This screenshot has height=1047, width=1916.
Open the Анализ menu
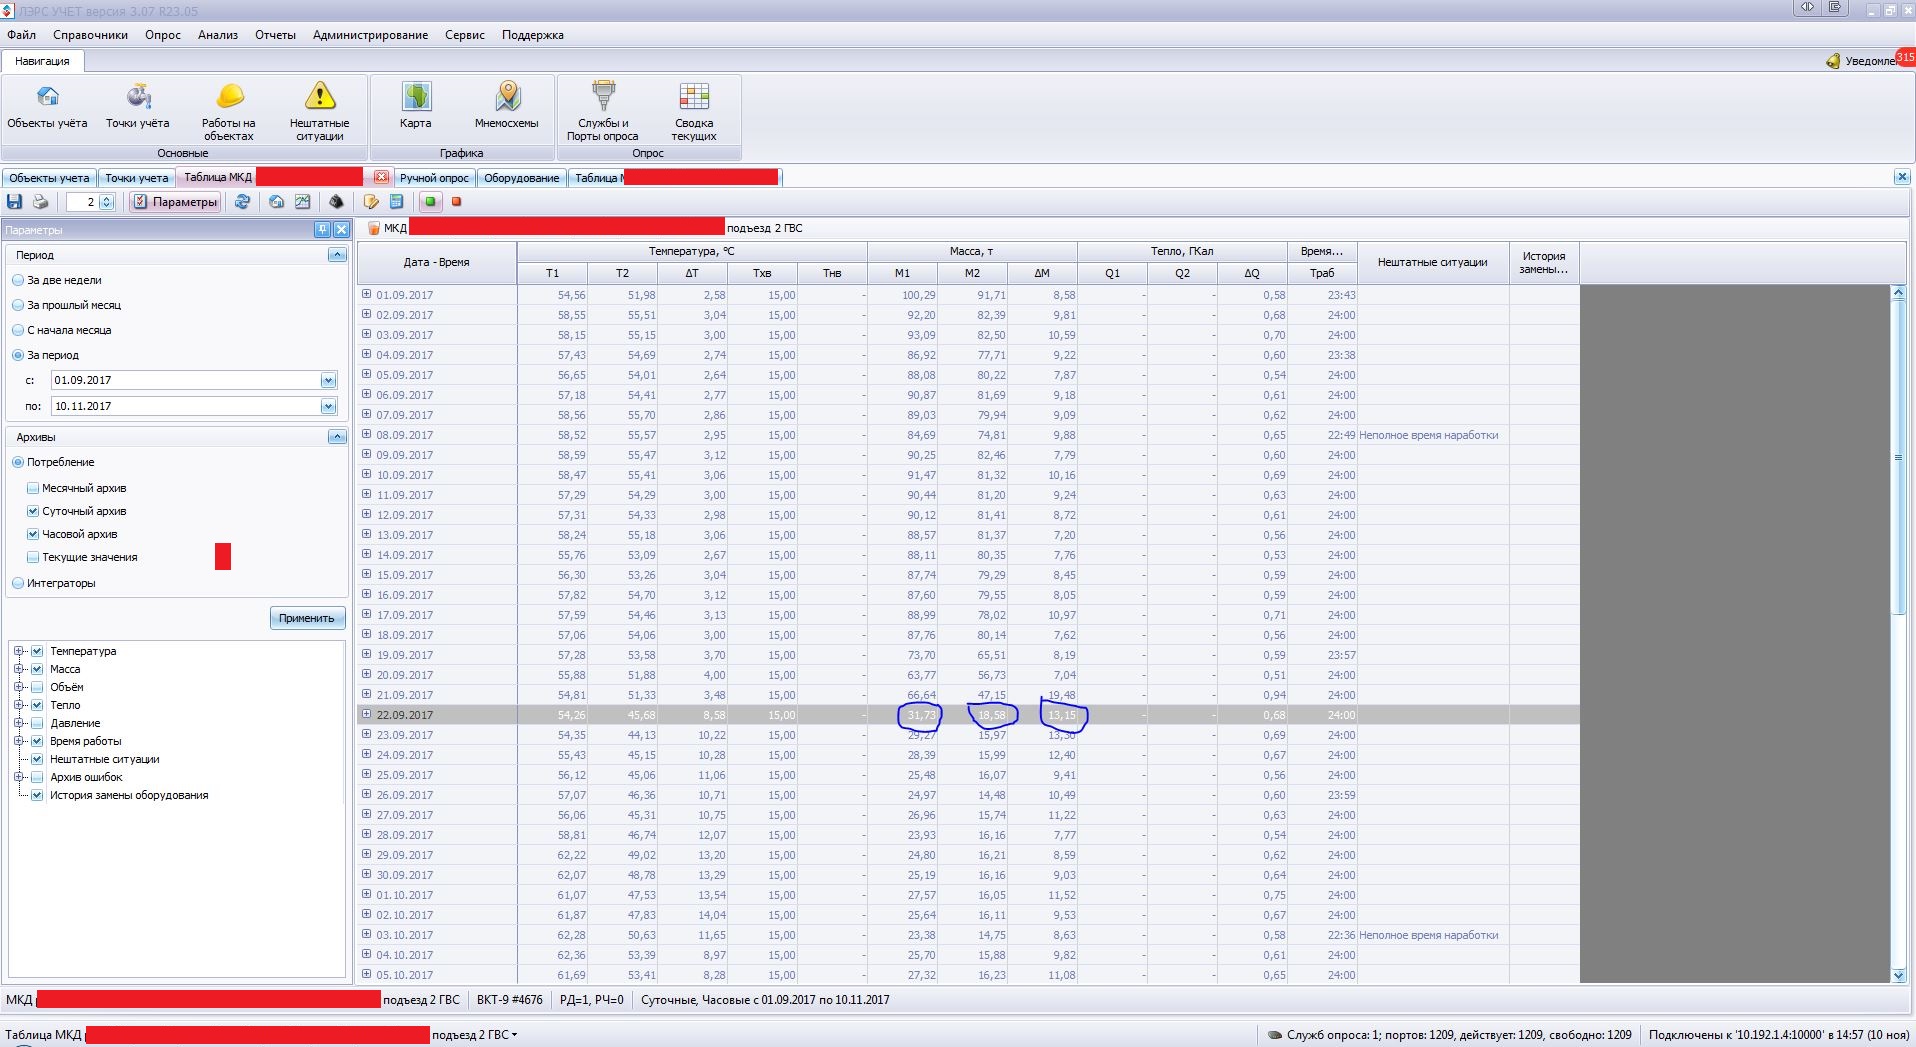click(x=218, y=35)
